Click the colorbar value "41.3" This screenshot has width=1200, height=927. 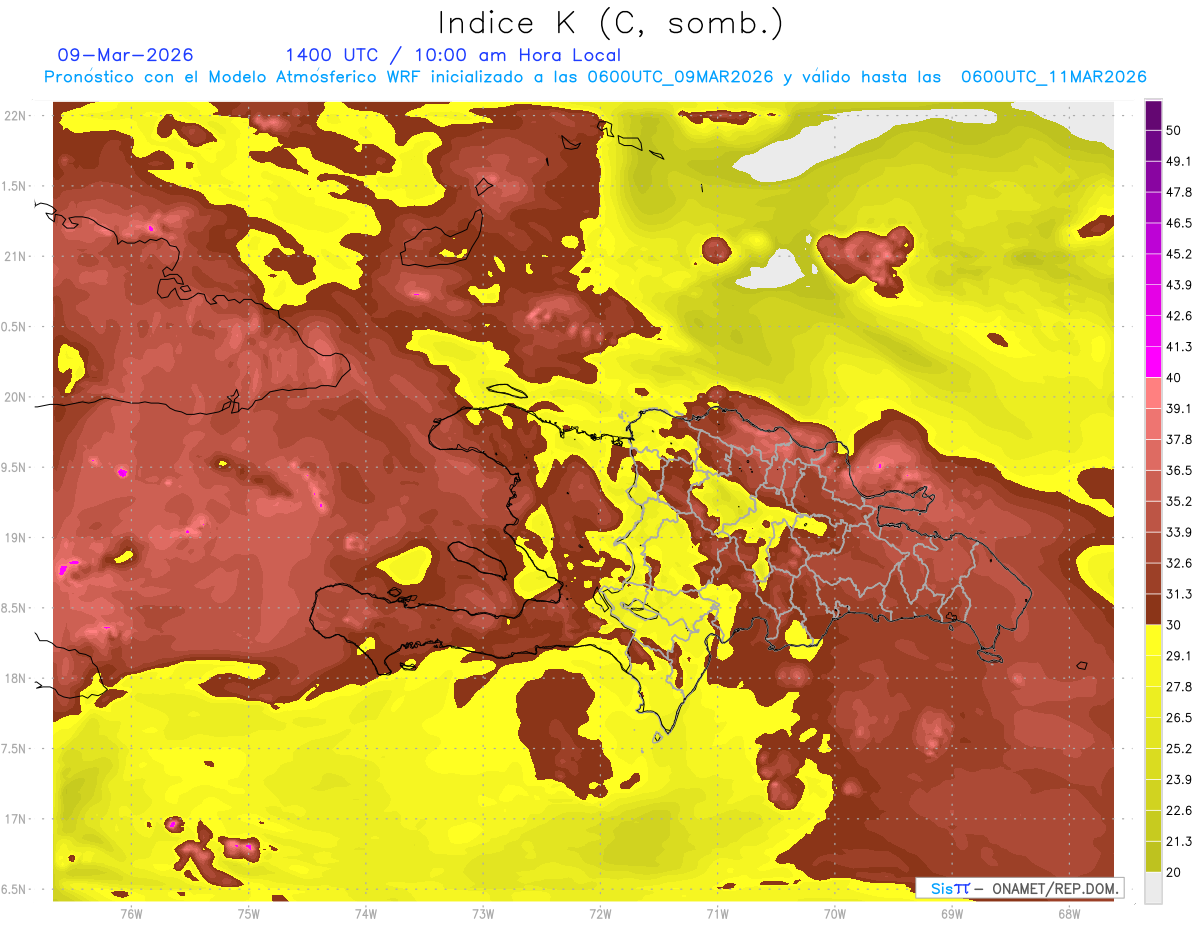pyautogui.click(x=1179, y=347)
